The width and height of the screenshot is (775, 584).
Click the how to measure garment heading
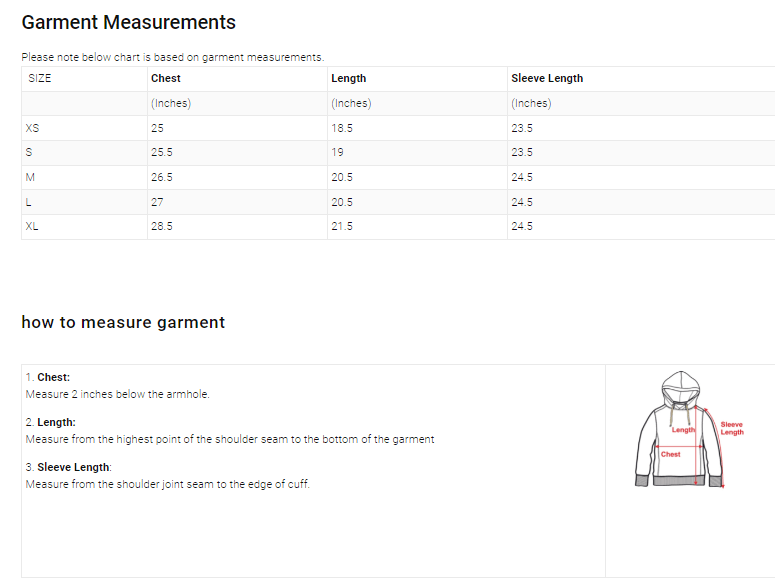pos(123,322)
